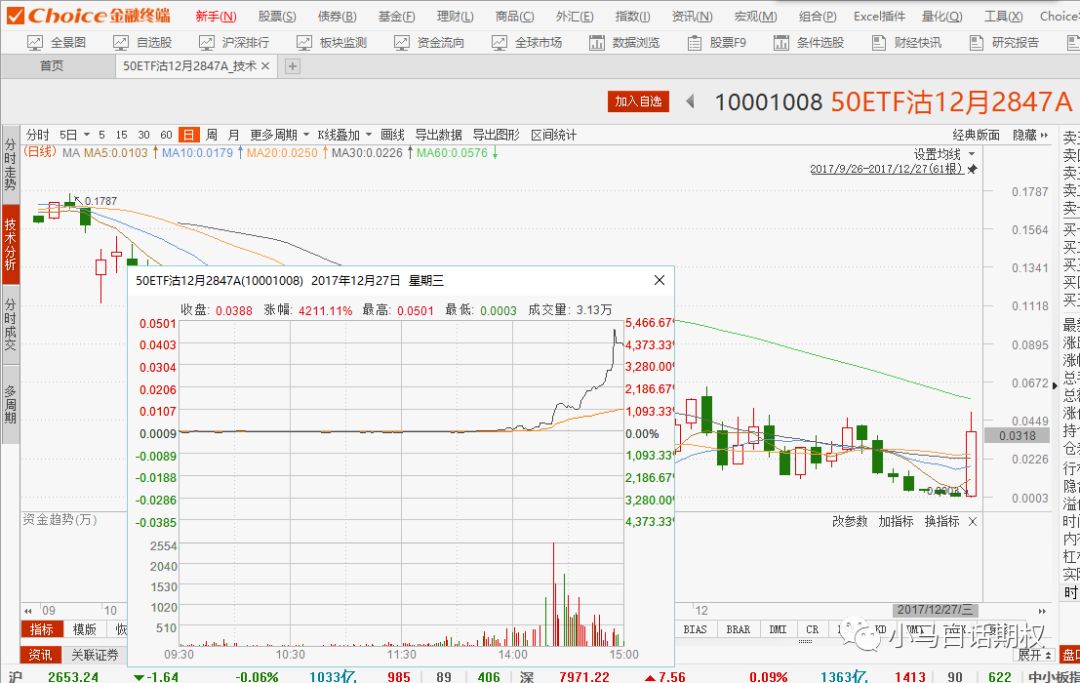Click 导出数据 export data button
This screenshot has height=683, width=1080.
(x=438, y=135)
